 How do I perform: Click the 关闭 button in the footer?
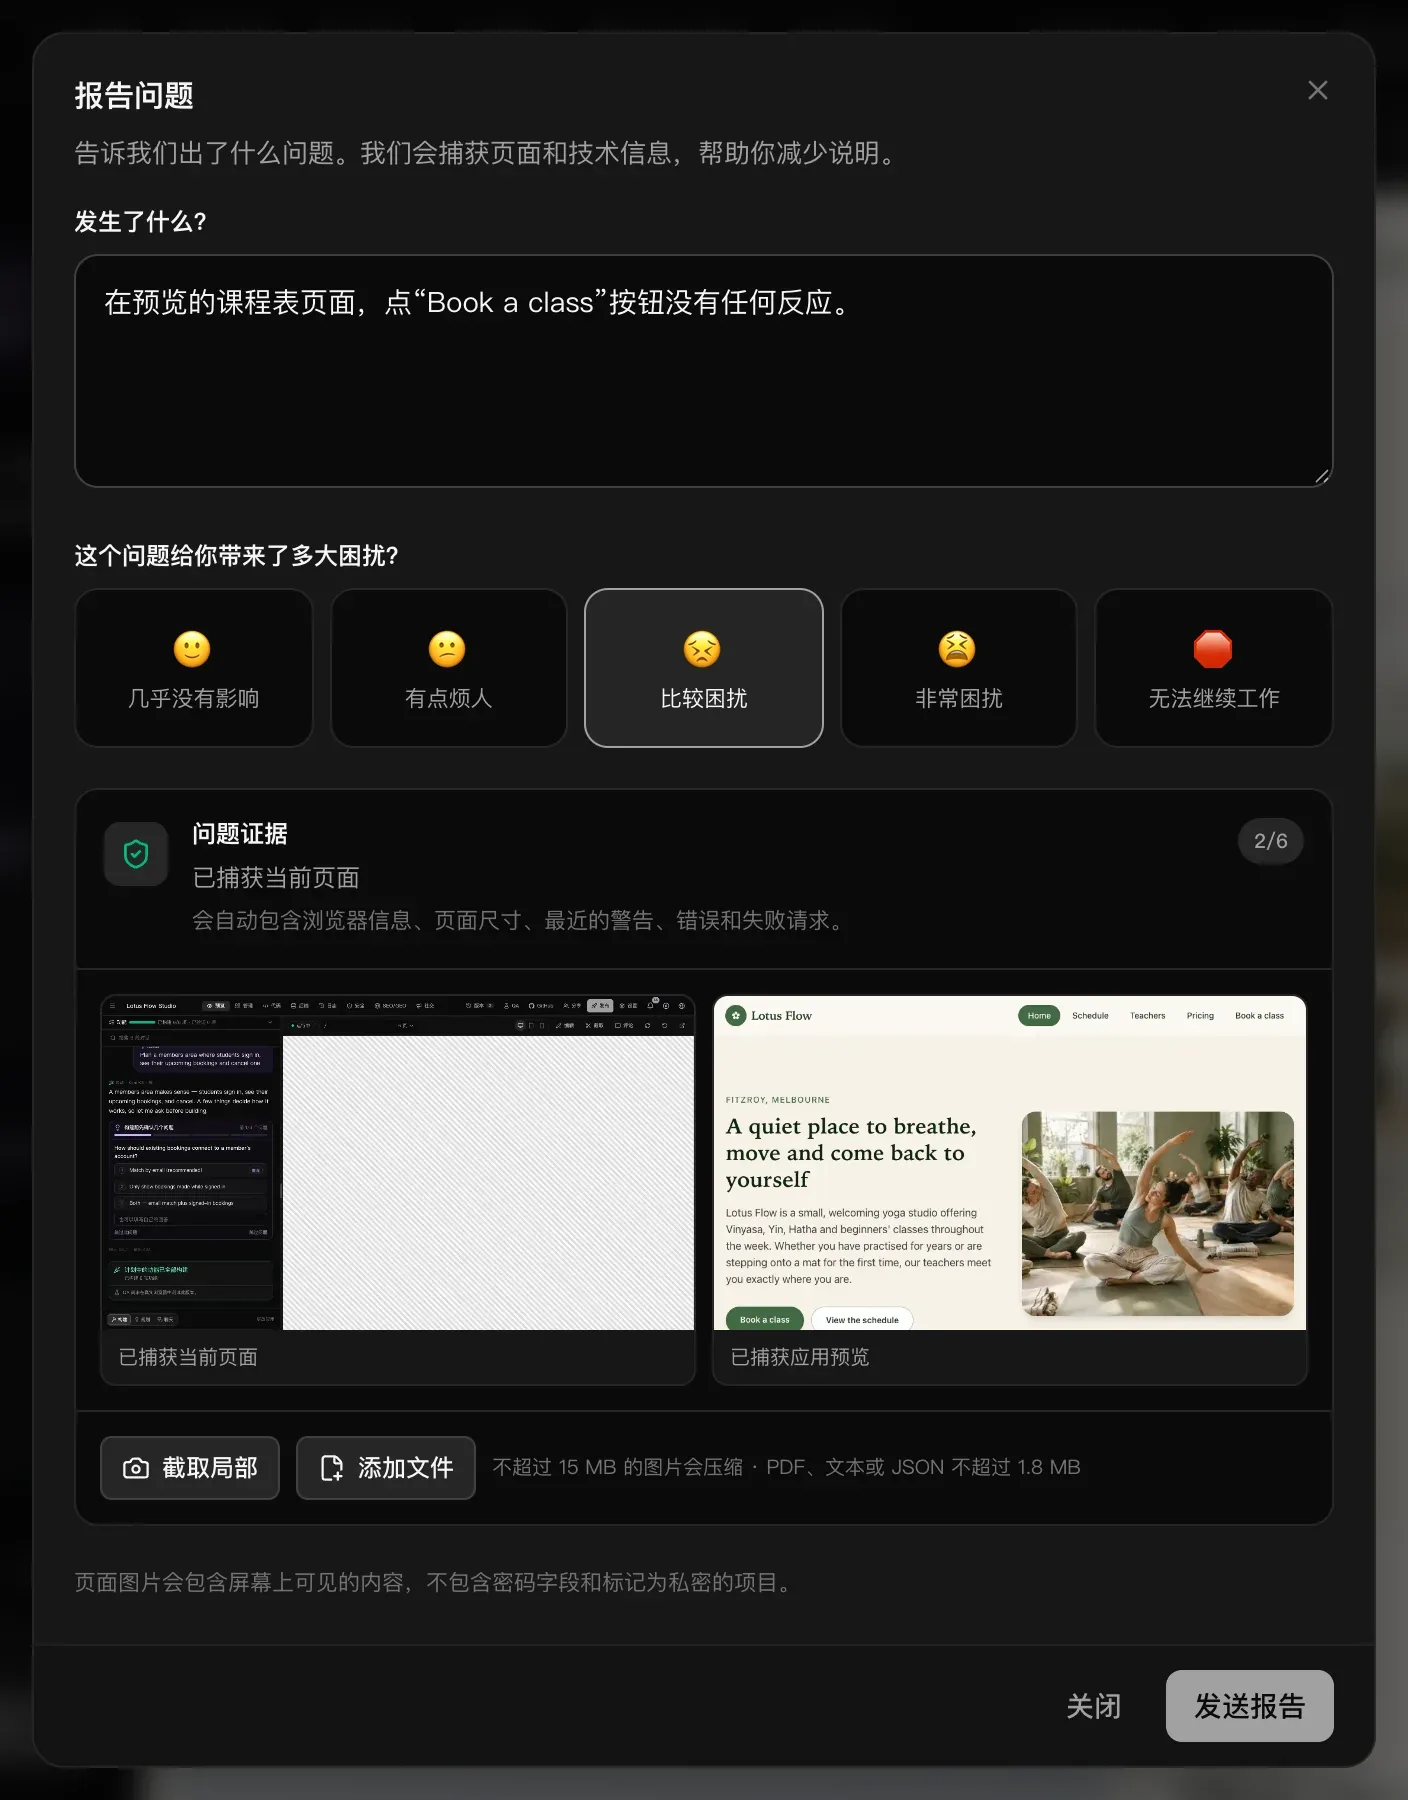tap(1093, 1706)
